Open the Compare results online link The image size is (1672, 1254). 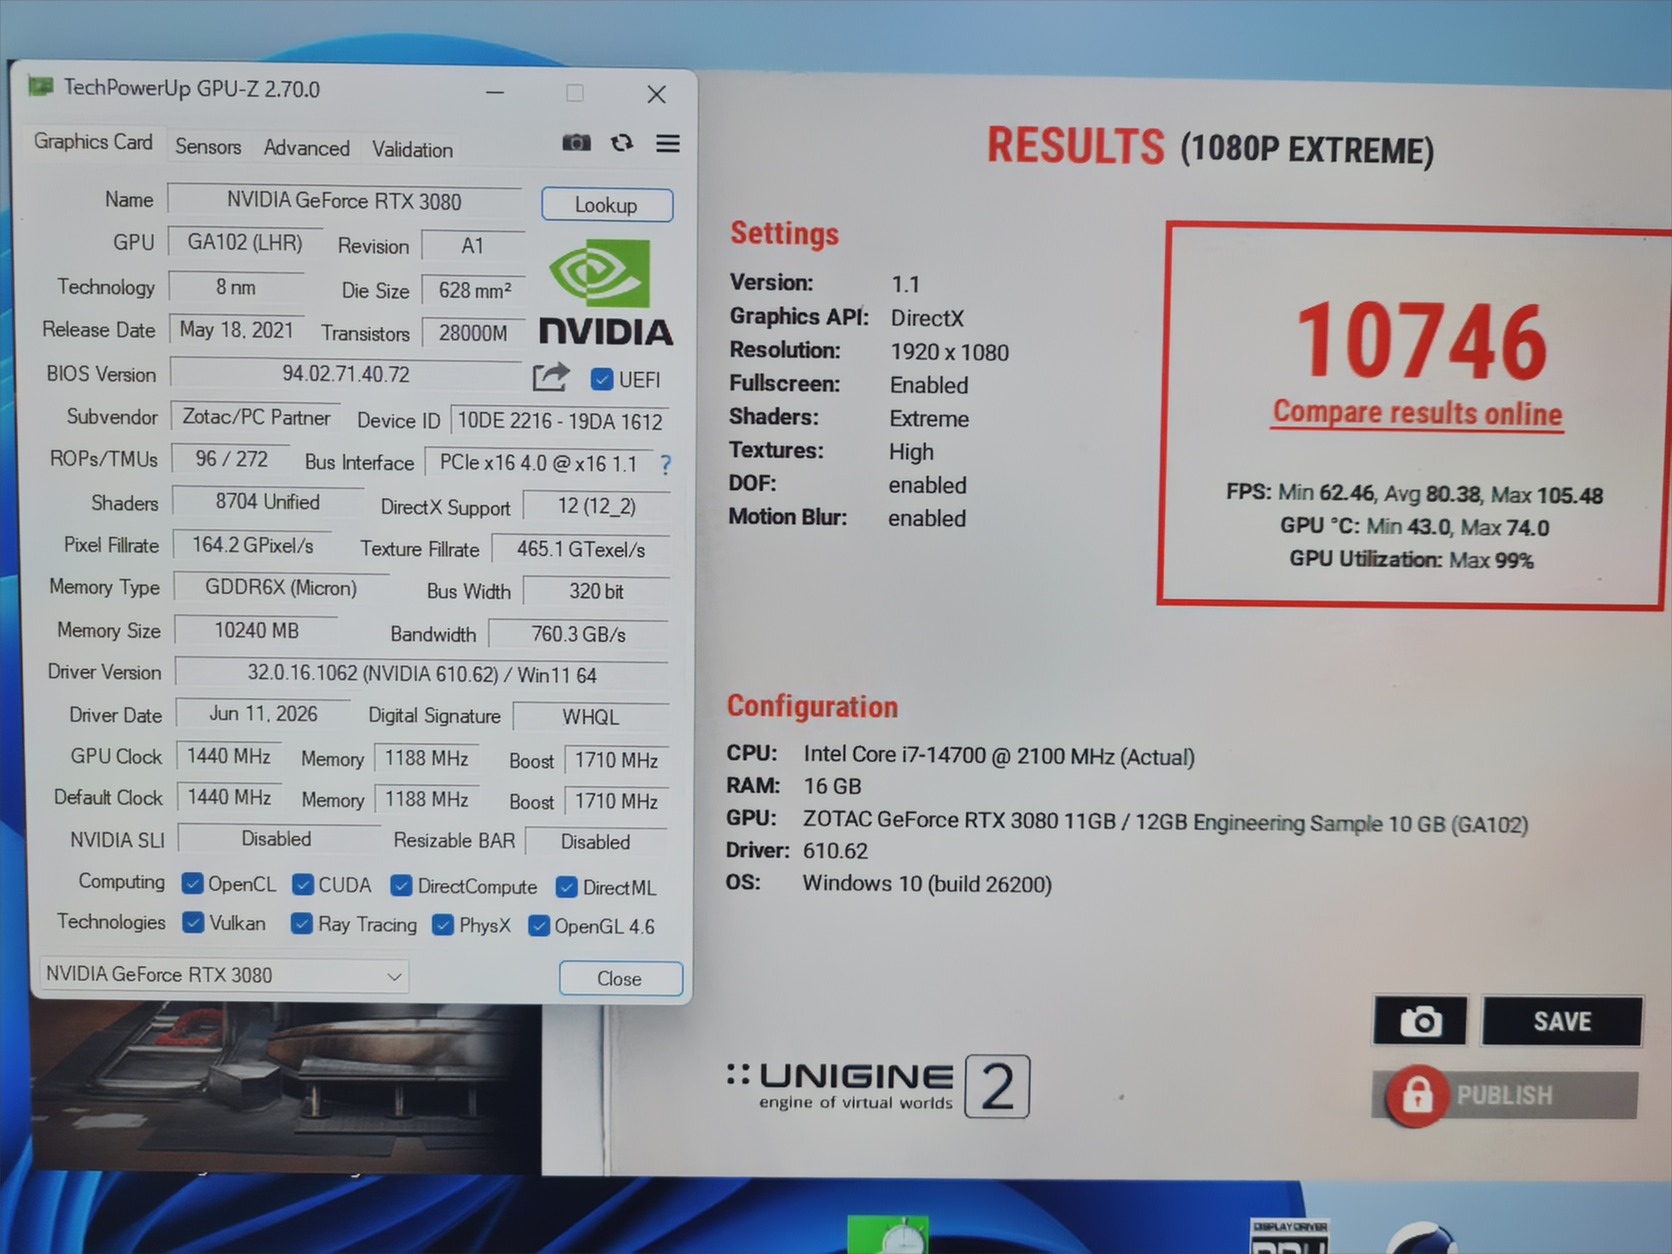pos(1417,413)
